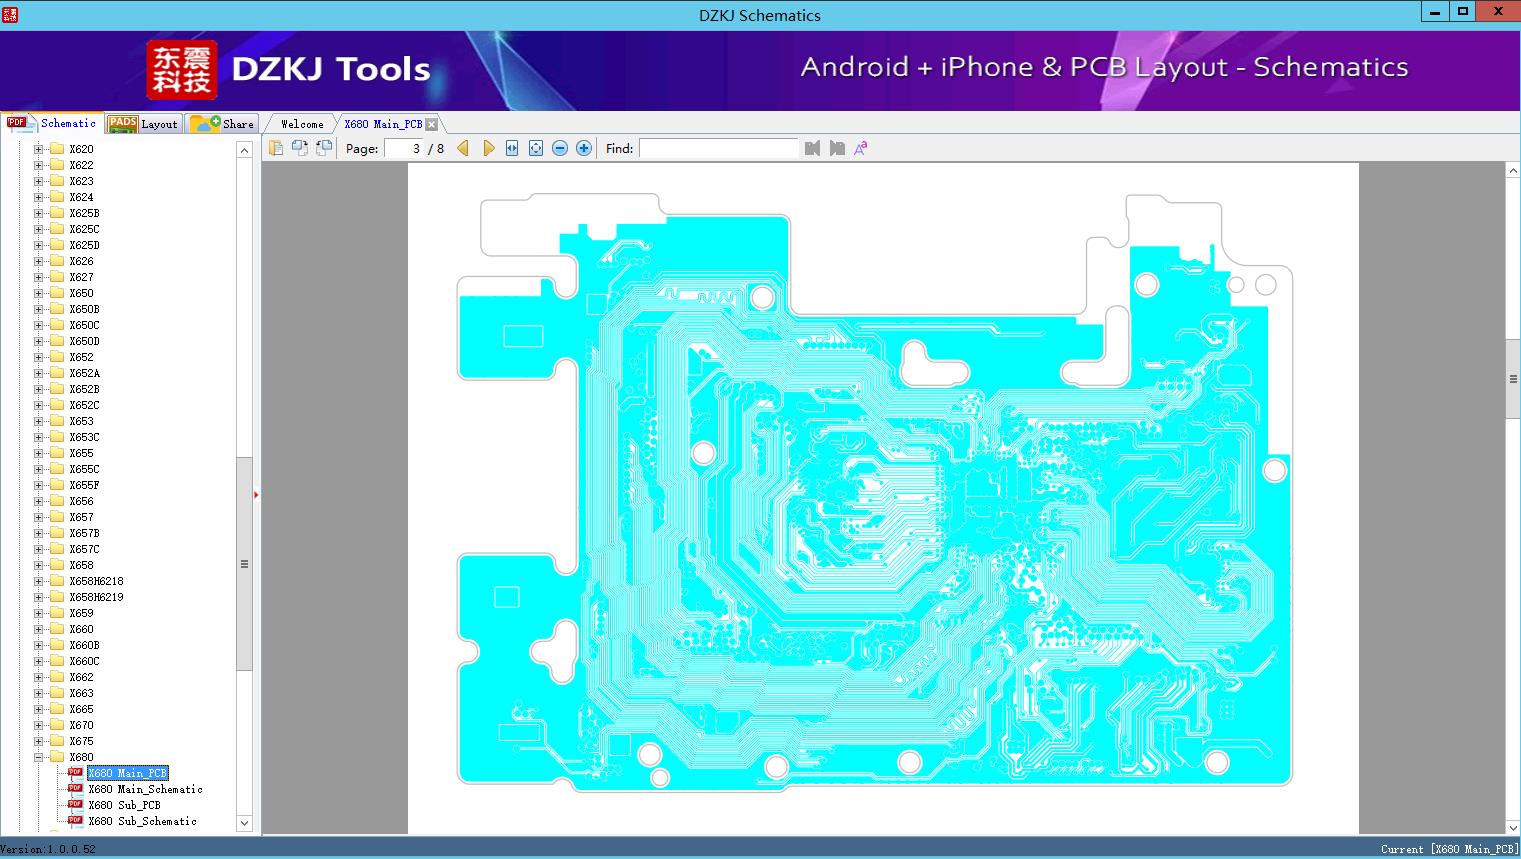This screenshot has width=1521, height=859.
Task: Click the tree panel scroll-down arrow
Action: [244, 823]
